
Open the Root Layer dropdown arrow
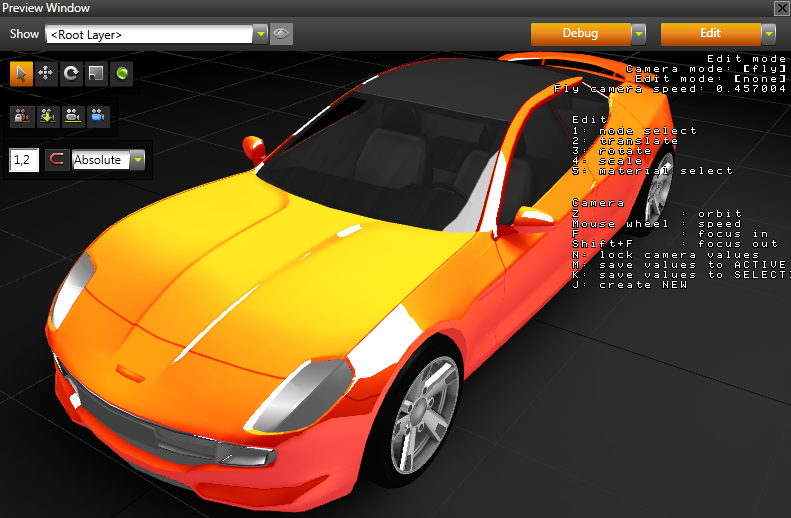pos(261,34)
